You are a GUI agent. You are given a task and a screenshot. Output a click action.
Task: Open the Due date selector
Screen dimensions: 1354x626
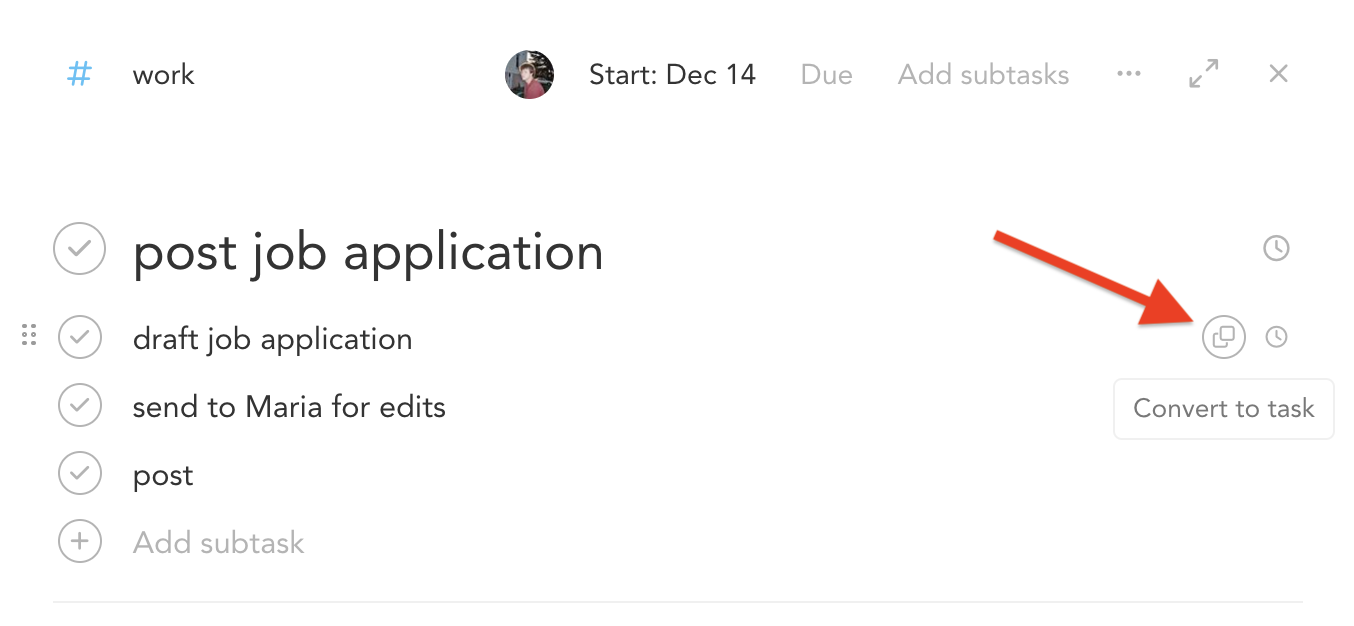(x=826, y=74)
